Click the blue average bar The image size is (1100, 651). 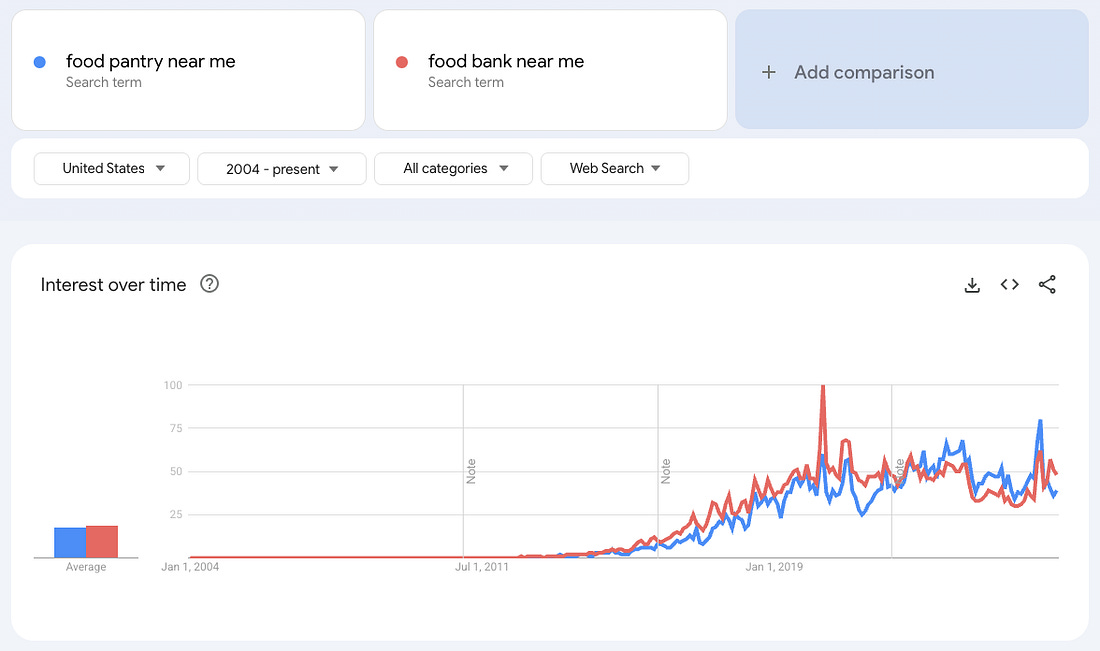click(70, 542)
